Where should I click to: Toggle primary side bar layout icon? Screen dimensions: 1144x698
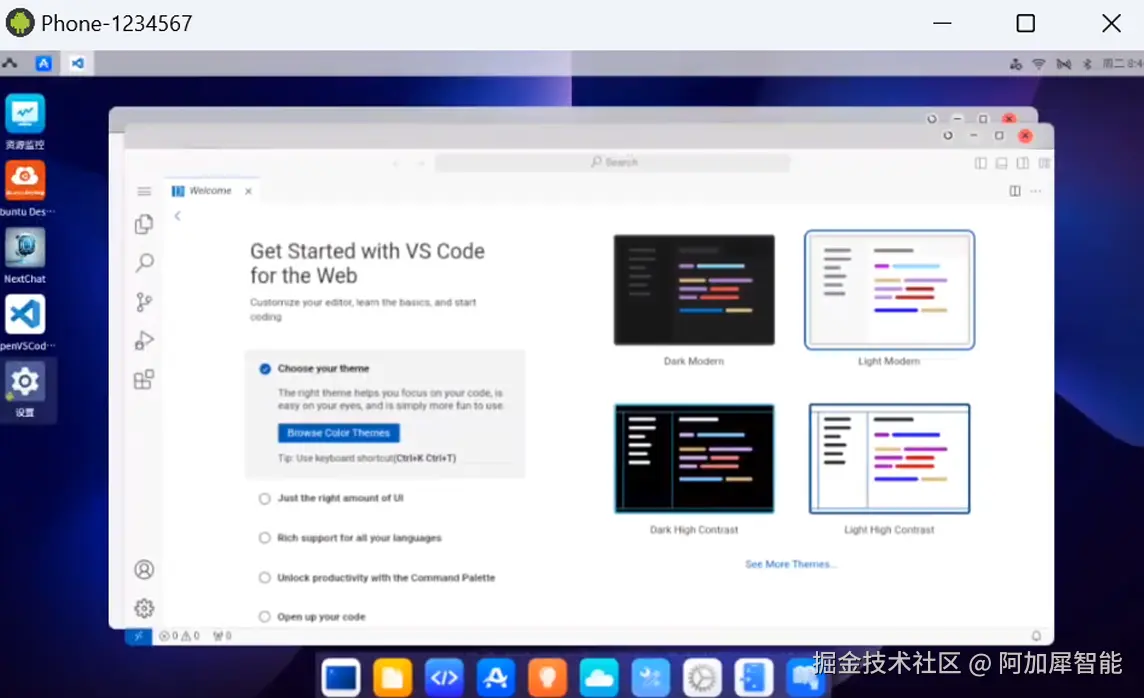(x=981, y=163)
